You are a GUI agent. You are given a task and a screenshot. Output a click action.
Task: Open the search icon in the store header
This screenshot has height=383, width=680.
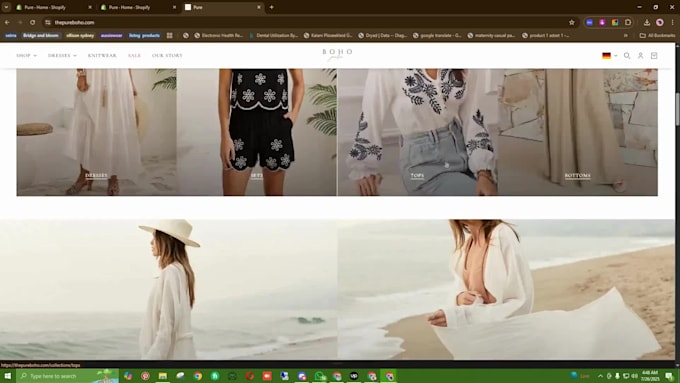(x=627, y=56)
